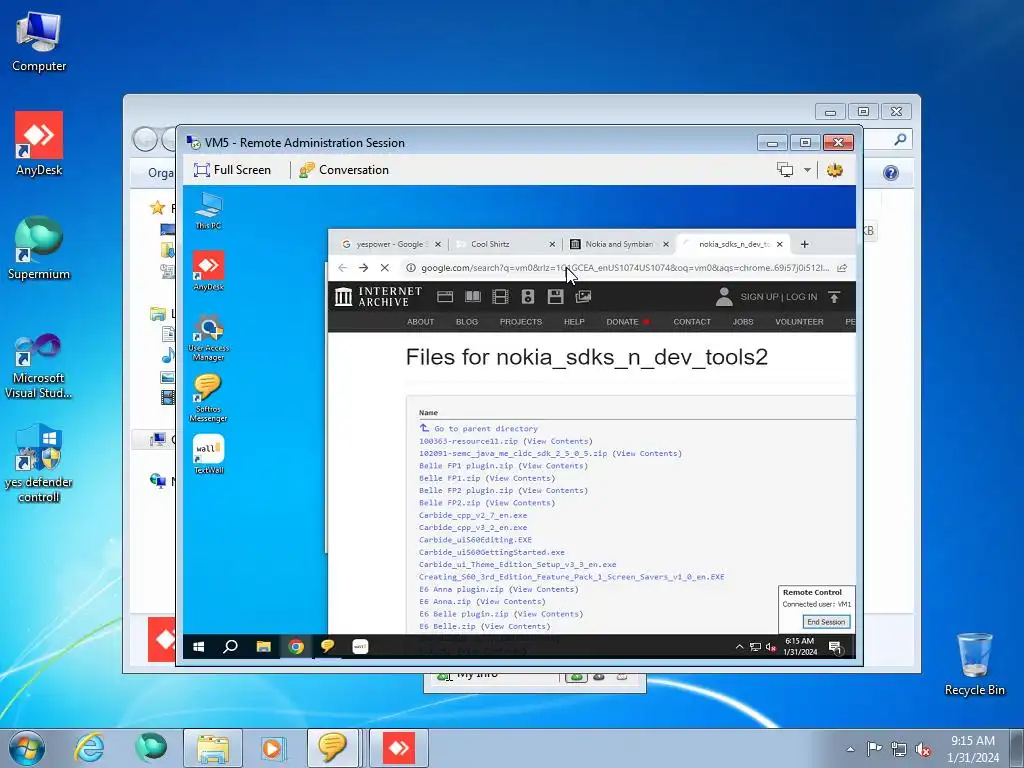Open the ABOUT menu item
The image size is (1024, 768).
[421, 322]
